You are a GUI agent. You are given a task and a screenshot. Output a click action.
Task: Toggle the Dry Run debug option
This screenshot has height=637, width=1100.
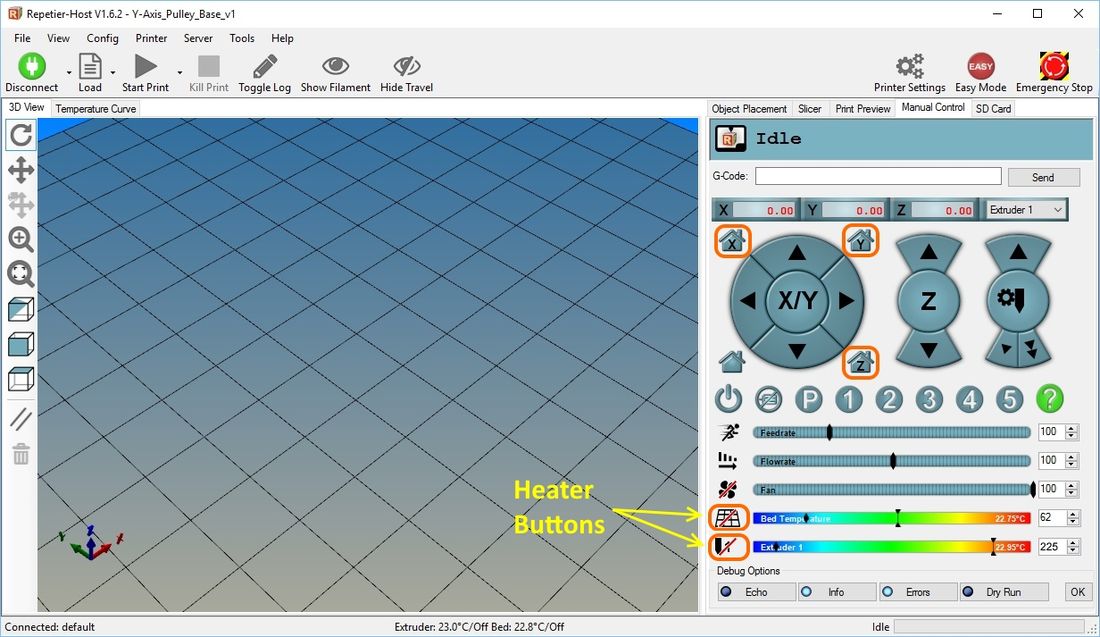[1004, 592]
